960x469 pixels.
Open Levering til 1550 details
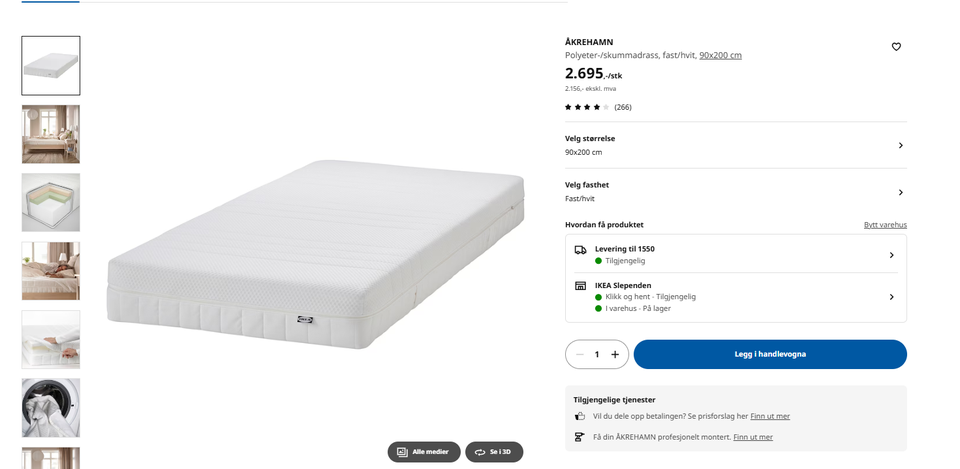(735, 255)
